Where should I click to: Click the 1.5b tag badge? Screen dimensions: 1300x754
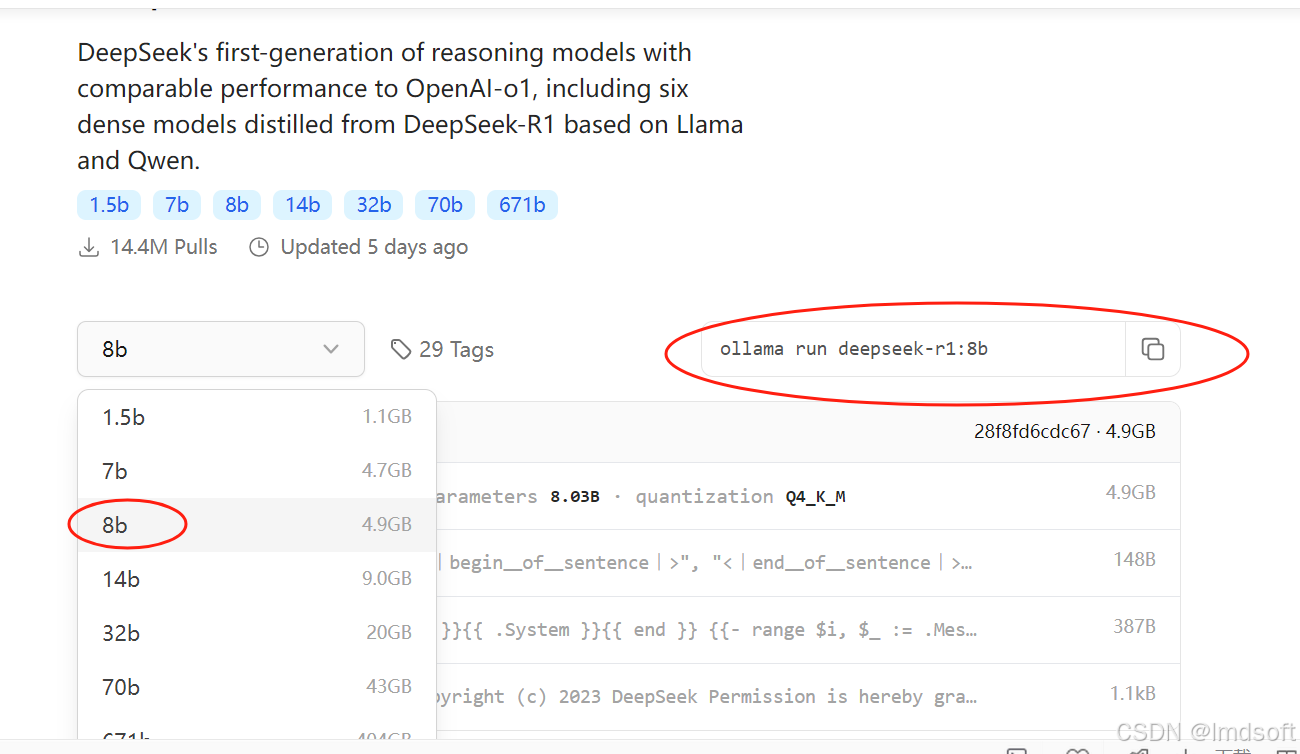(109, 205)
